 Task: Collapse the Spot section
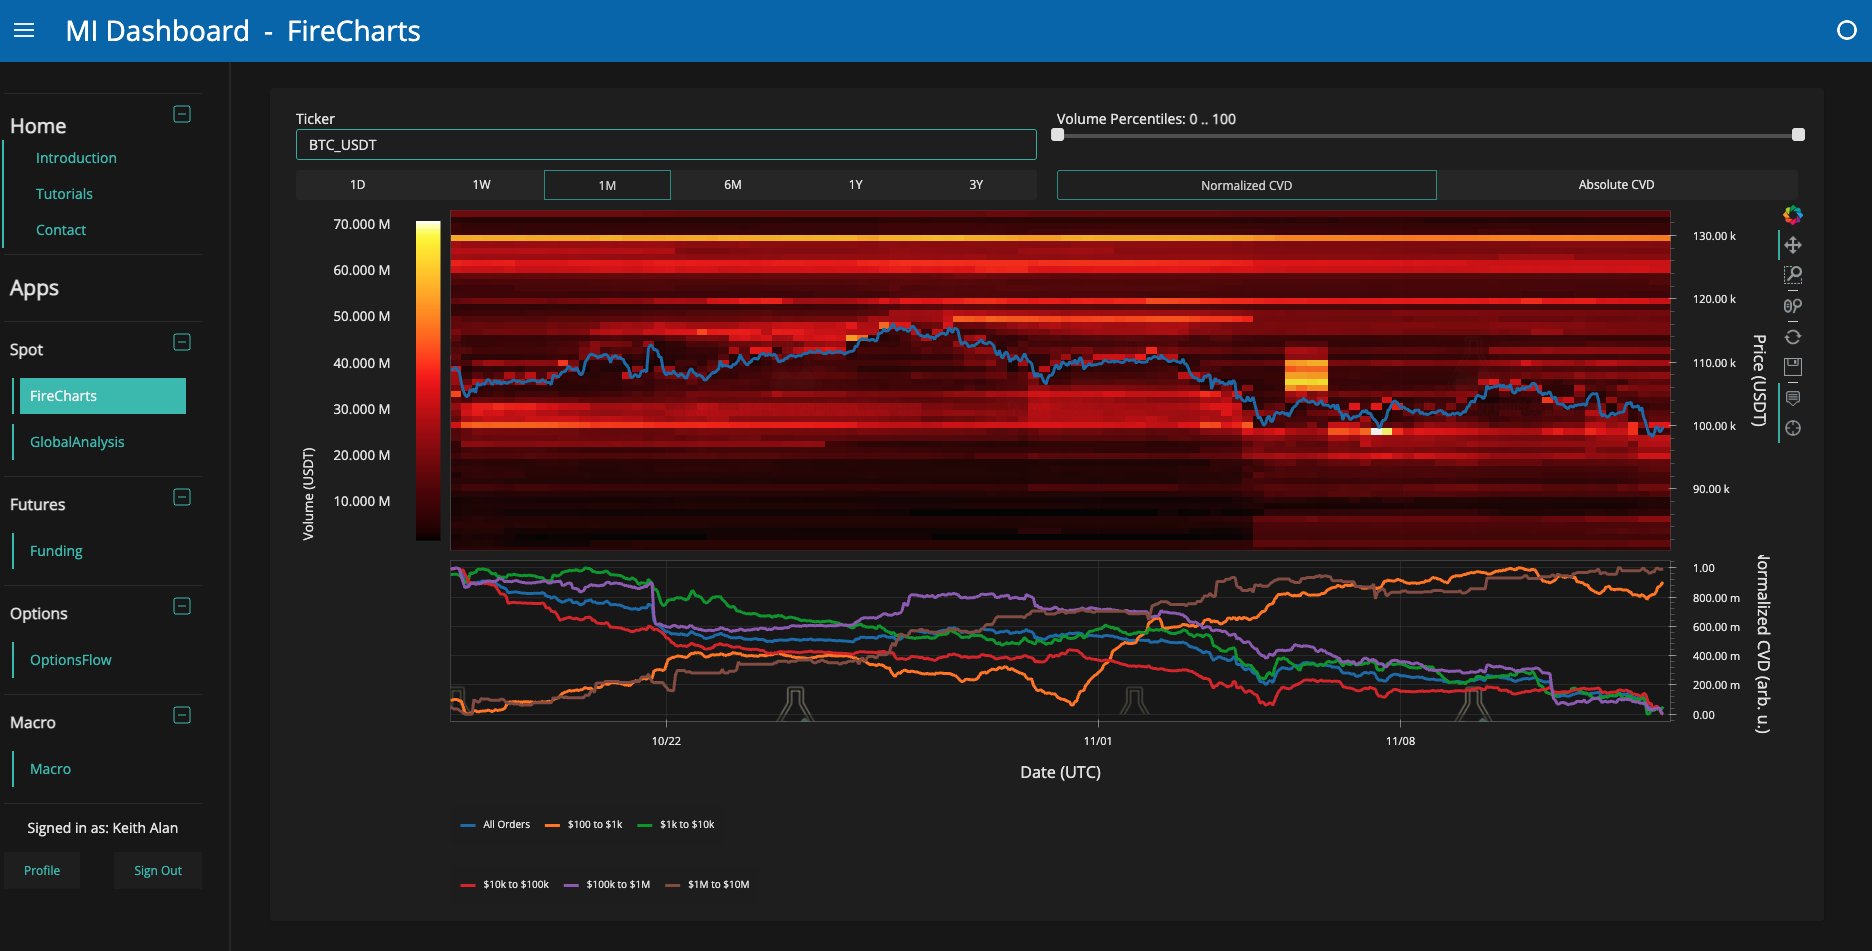tap(182, 342)
